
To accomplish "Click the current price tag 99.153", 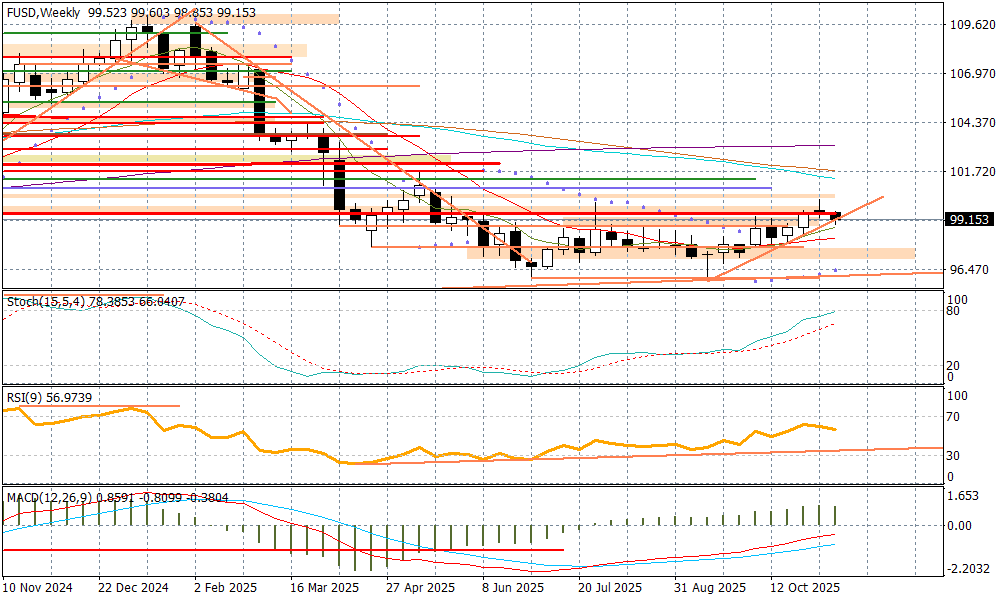I will pos(968,220).
